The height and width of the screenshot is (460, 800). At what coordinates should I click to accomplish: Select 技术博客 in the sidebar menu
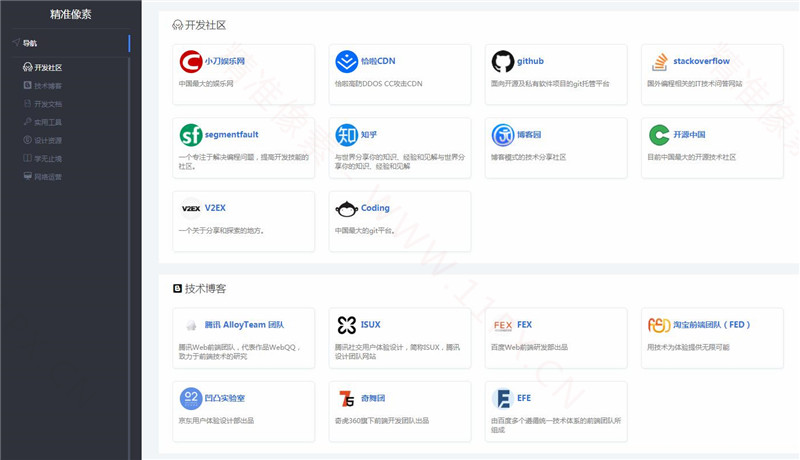pos(48,86)
